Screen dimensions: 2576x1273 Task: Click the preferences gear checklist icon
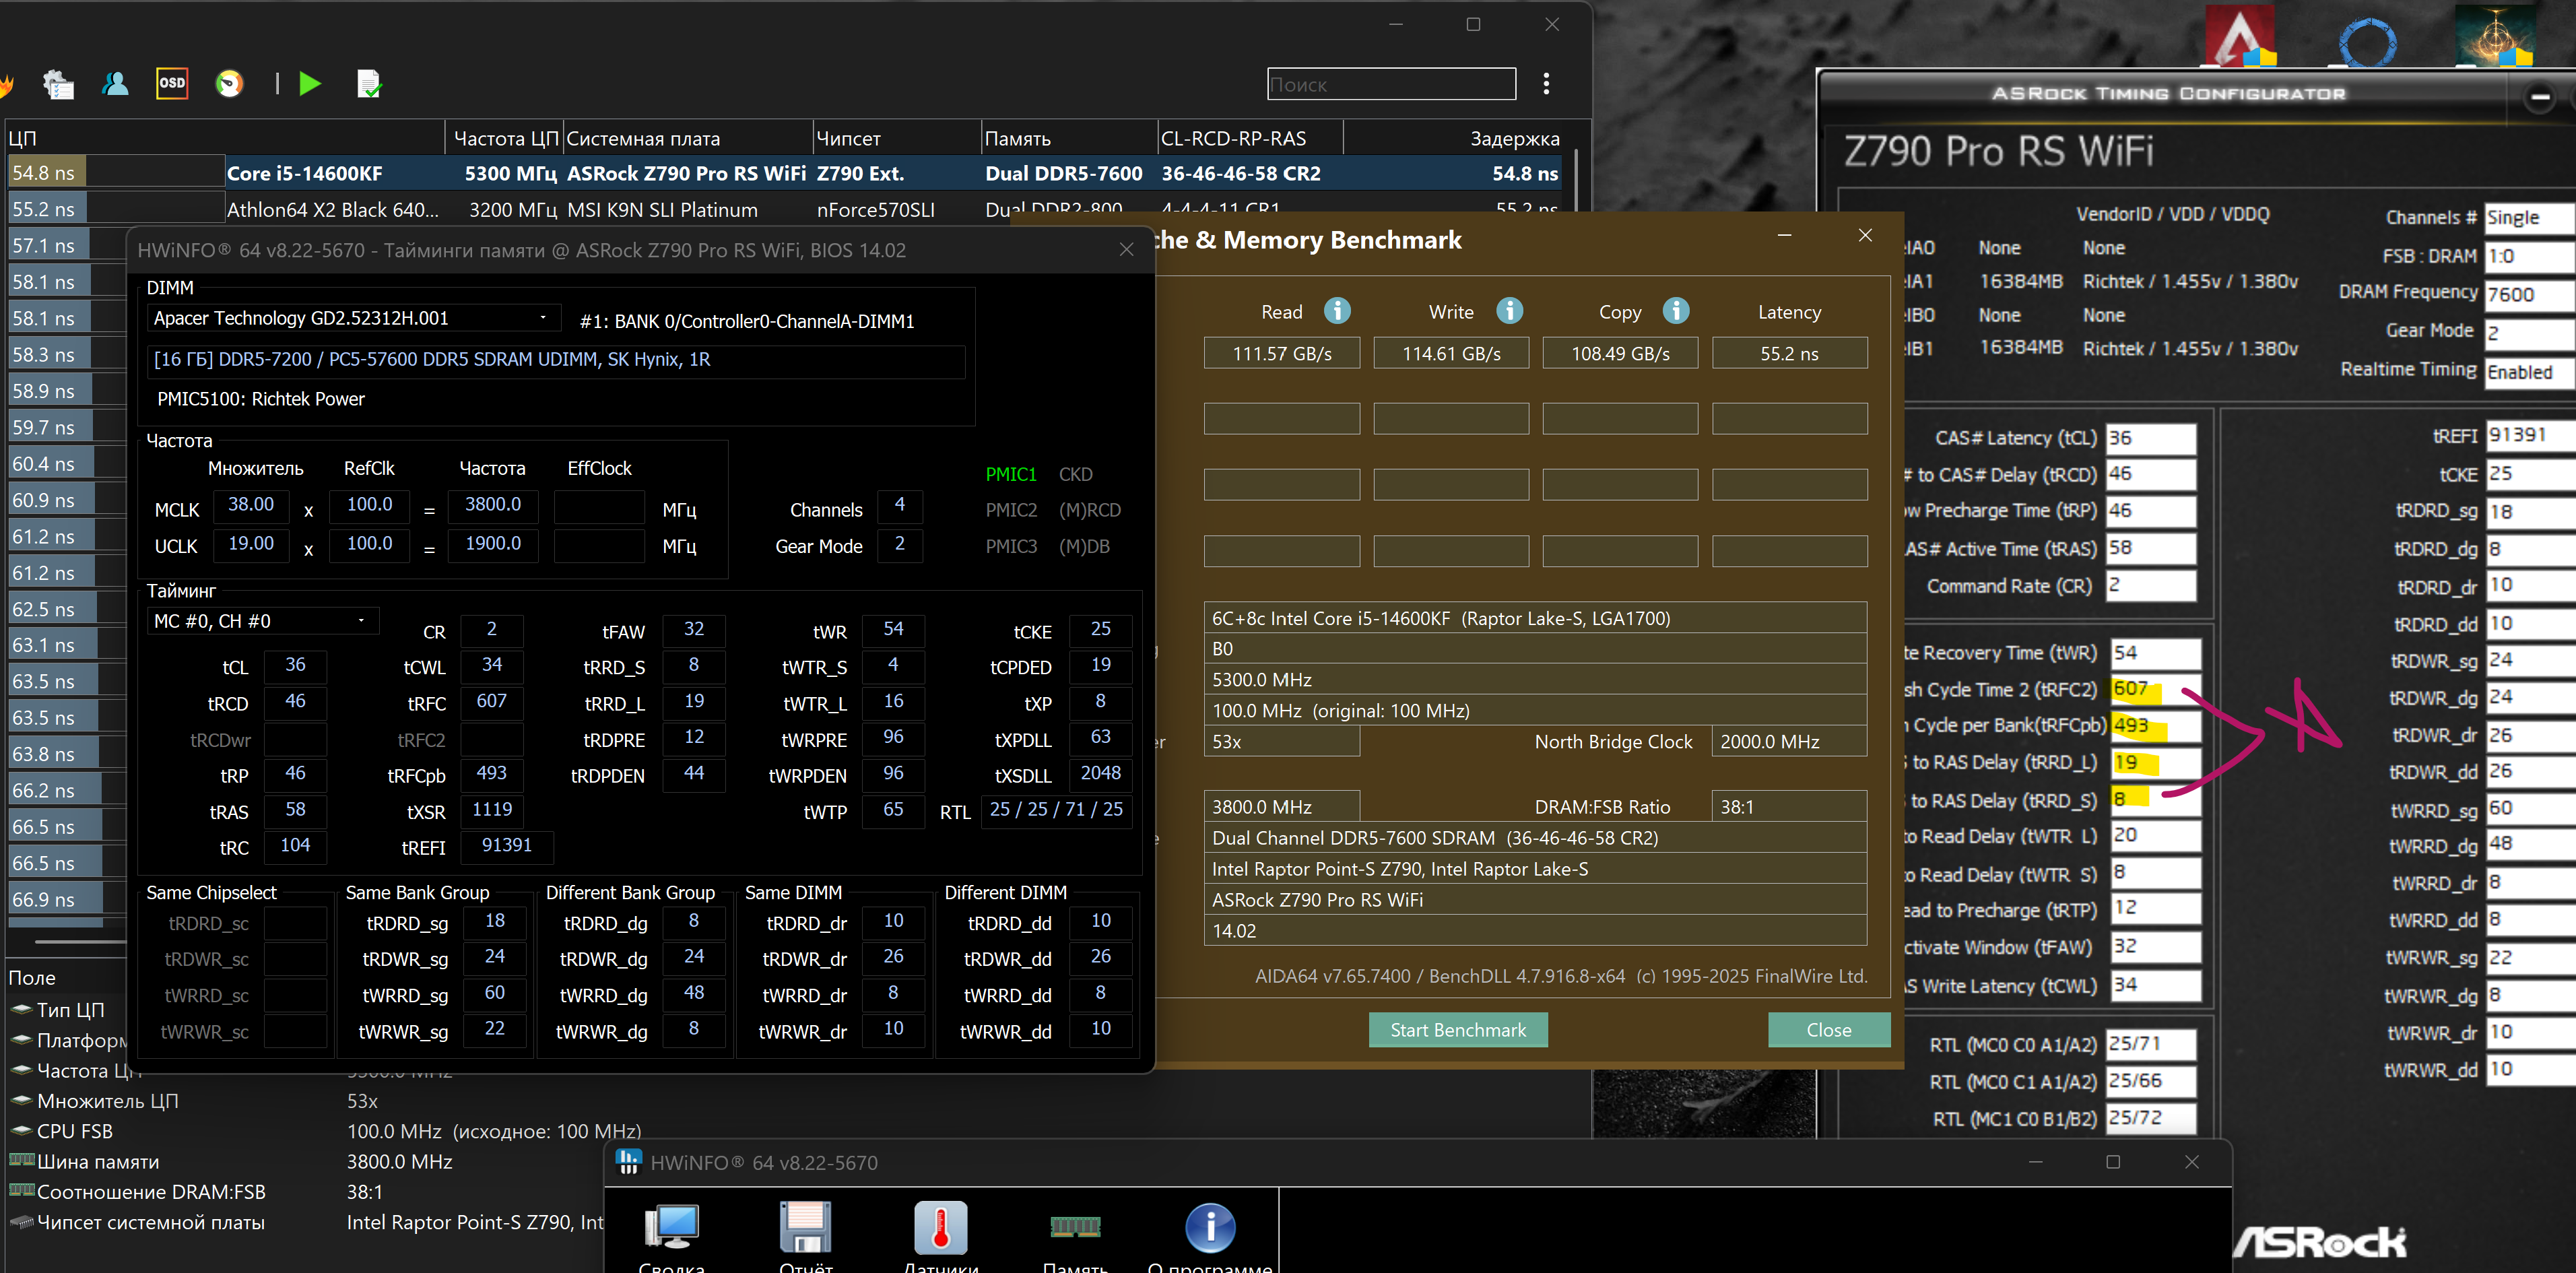pos(58,84)
